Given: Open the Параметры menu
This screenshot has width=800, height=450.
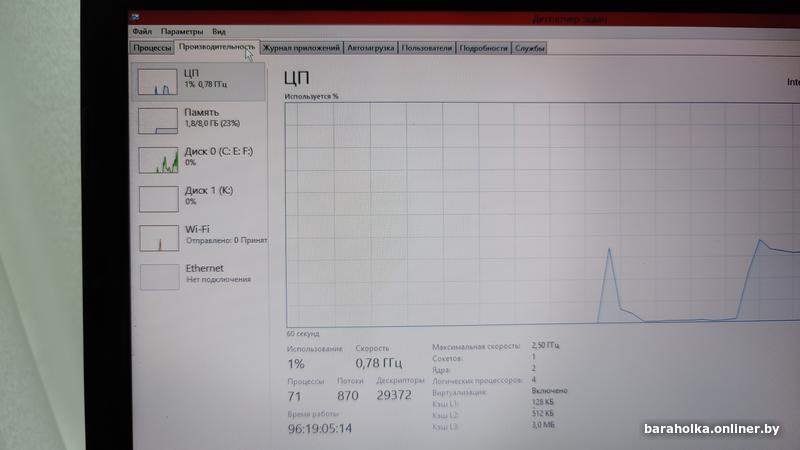Looking at the screenshot, I should (x=182, y=31).
